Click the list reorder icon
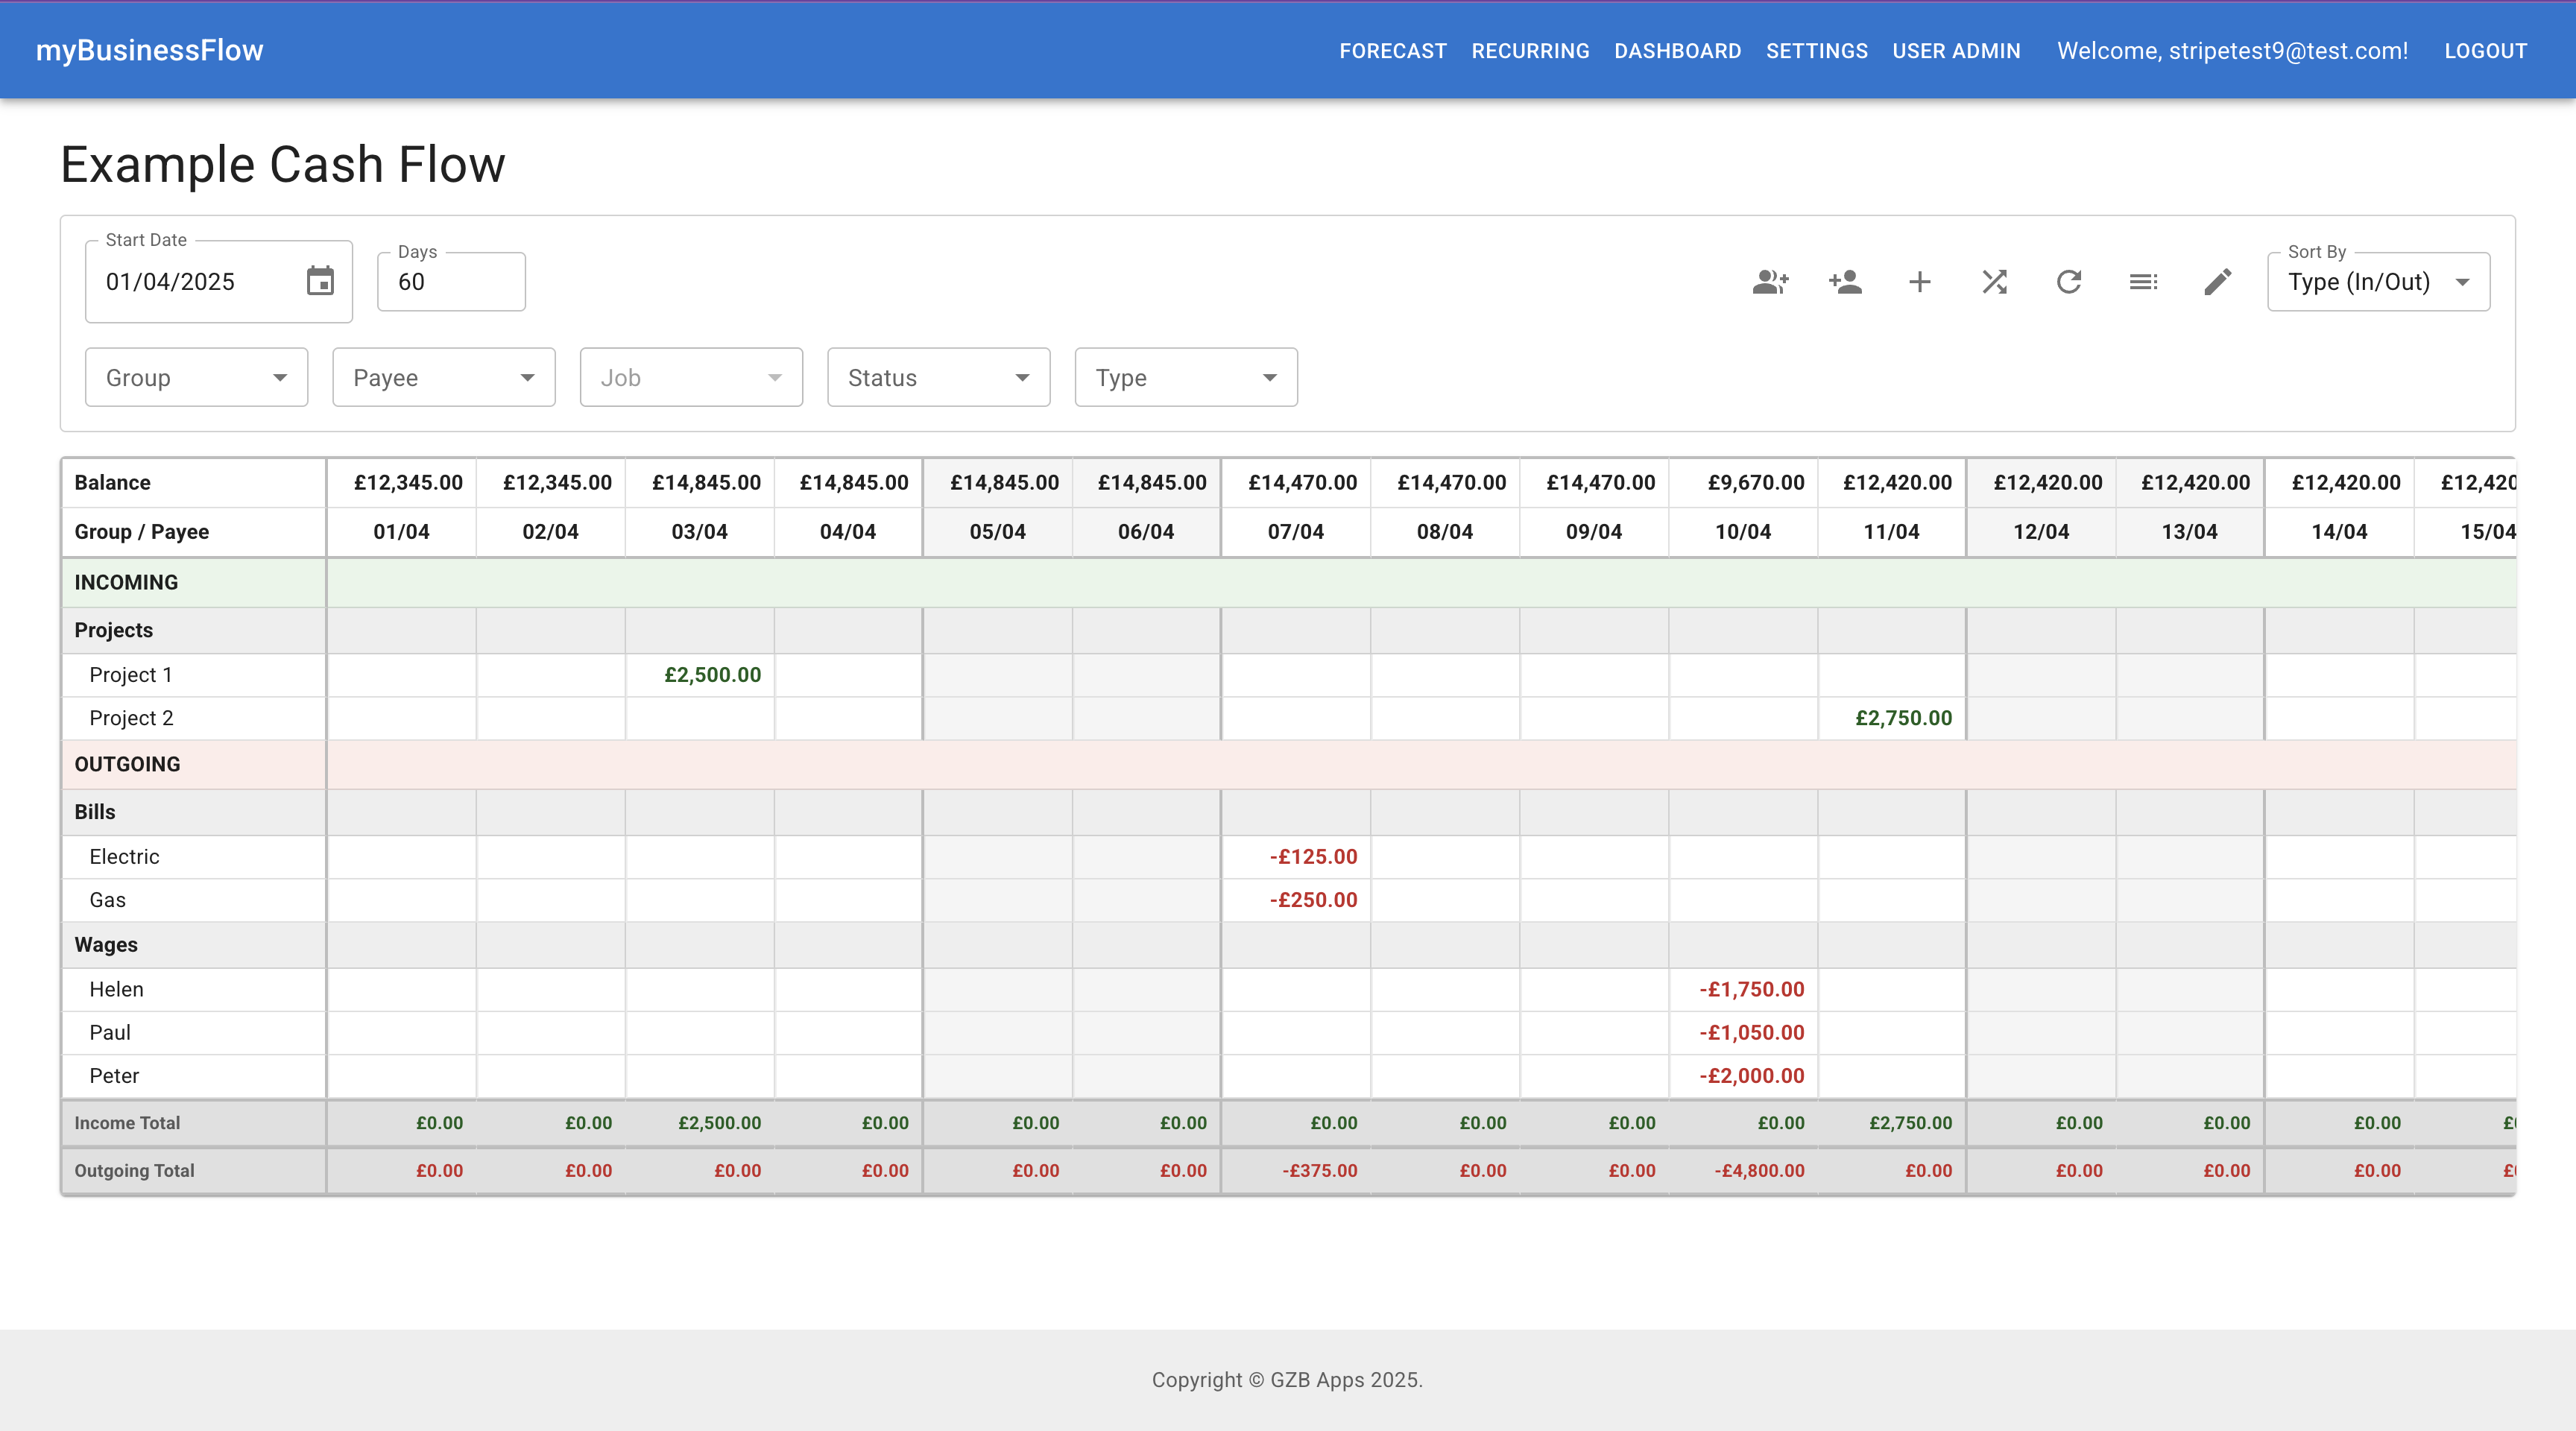Image resolution: width=2576 pixels, height=1431 pixels. click(2143, 282)
